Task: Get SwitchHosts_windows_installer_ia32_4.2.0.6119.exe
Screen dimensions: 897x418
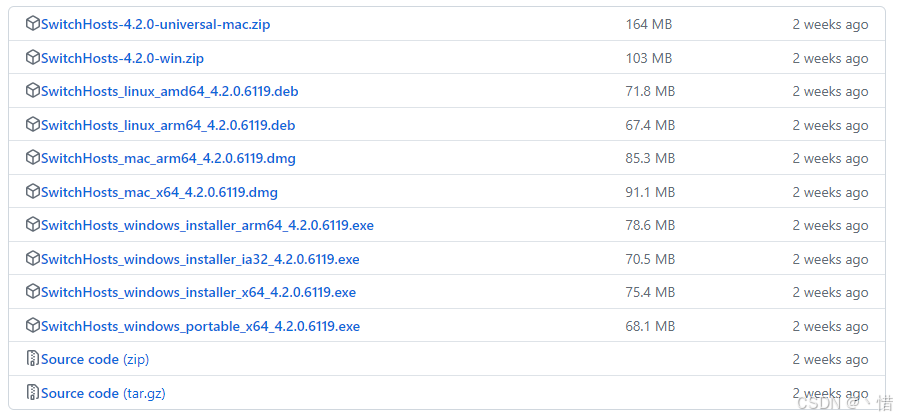Action: coord(200,259)
